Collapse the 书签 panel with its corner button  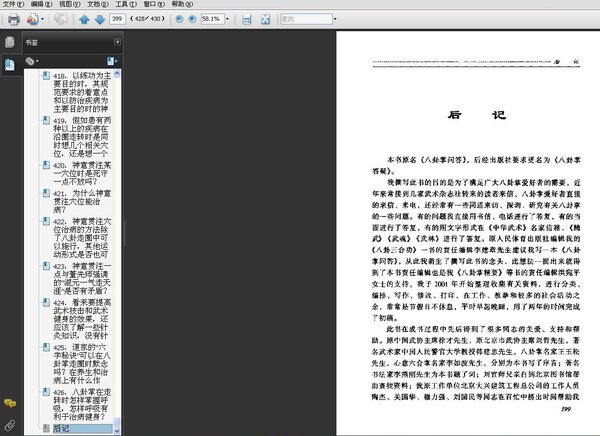click(x=117, y=42)
